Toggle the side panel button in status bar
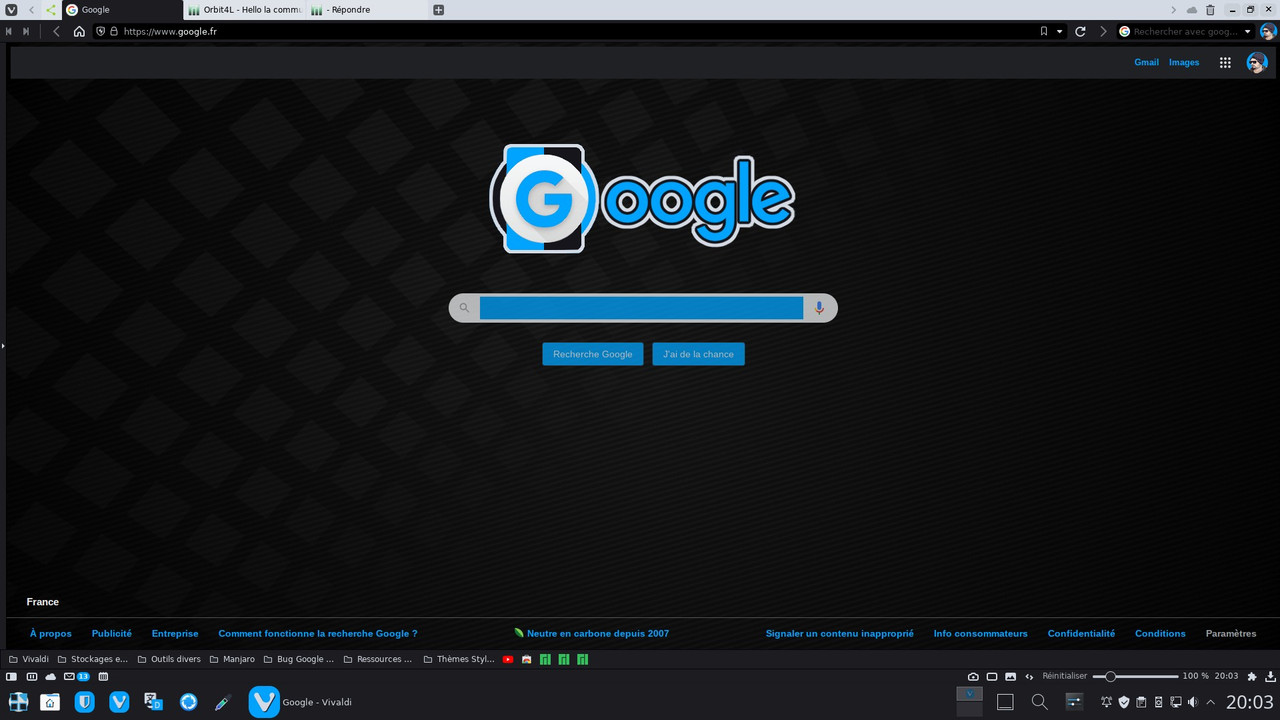The width and height of the screenshot is (1280, 720). [x=12, y=677]
